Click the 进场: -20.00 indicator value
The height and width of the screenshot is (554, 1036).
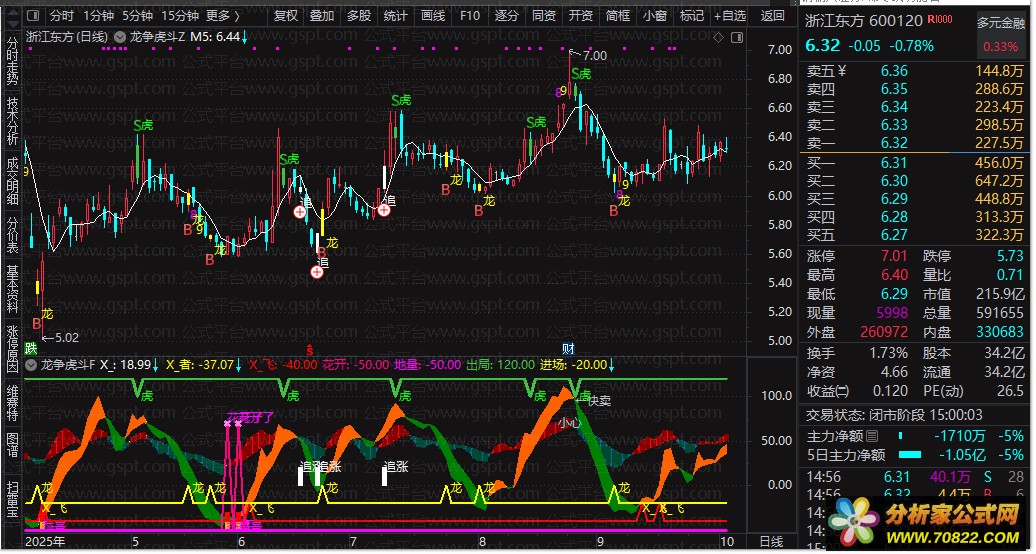[x=573, y=364]
